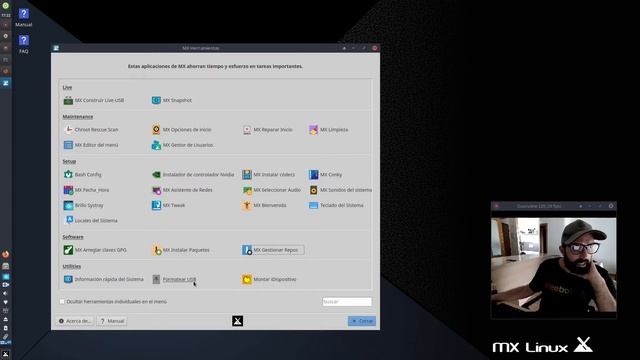Launch Firefox from the side panel
Image resolution: width=640 pixels, height=360 pixels.
[6, 254]
